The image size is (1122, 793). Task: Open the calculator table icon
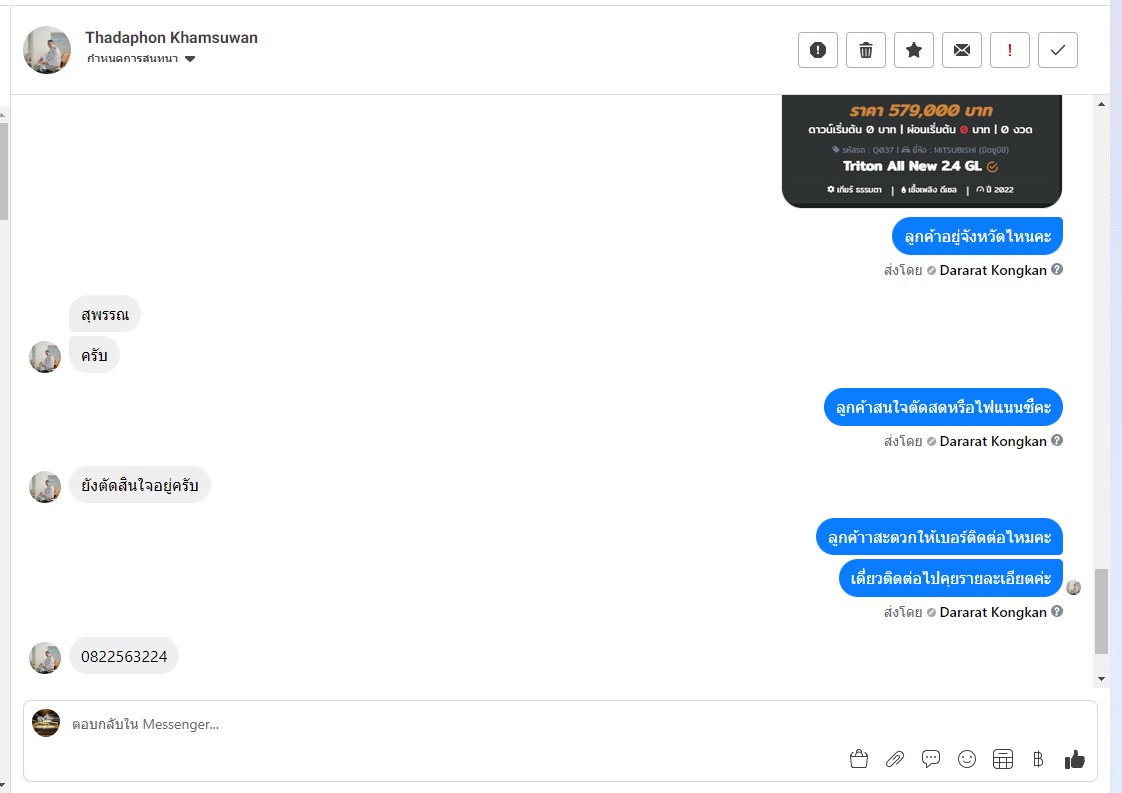coord(1002,759)
